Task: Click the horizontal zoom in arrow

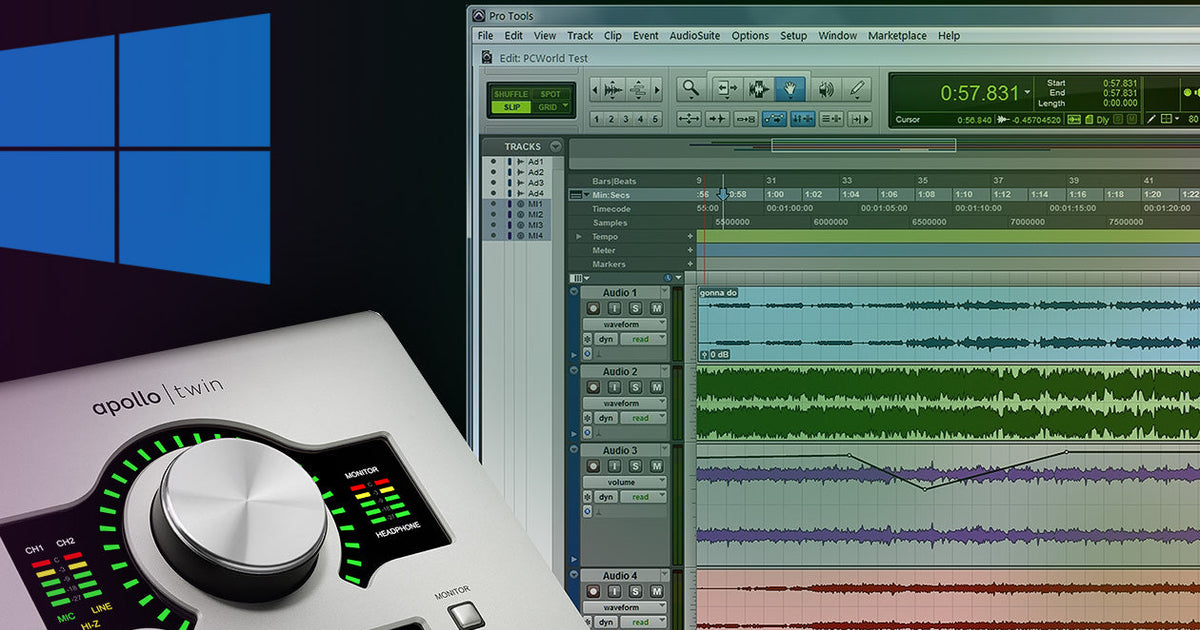Action: [x=657, y=90]
